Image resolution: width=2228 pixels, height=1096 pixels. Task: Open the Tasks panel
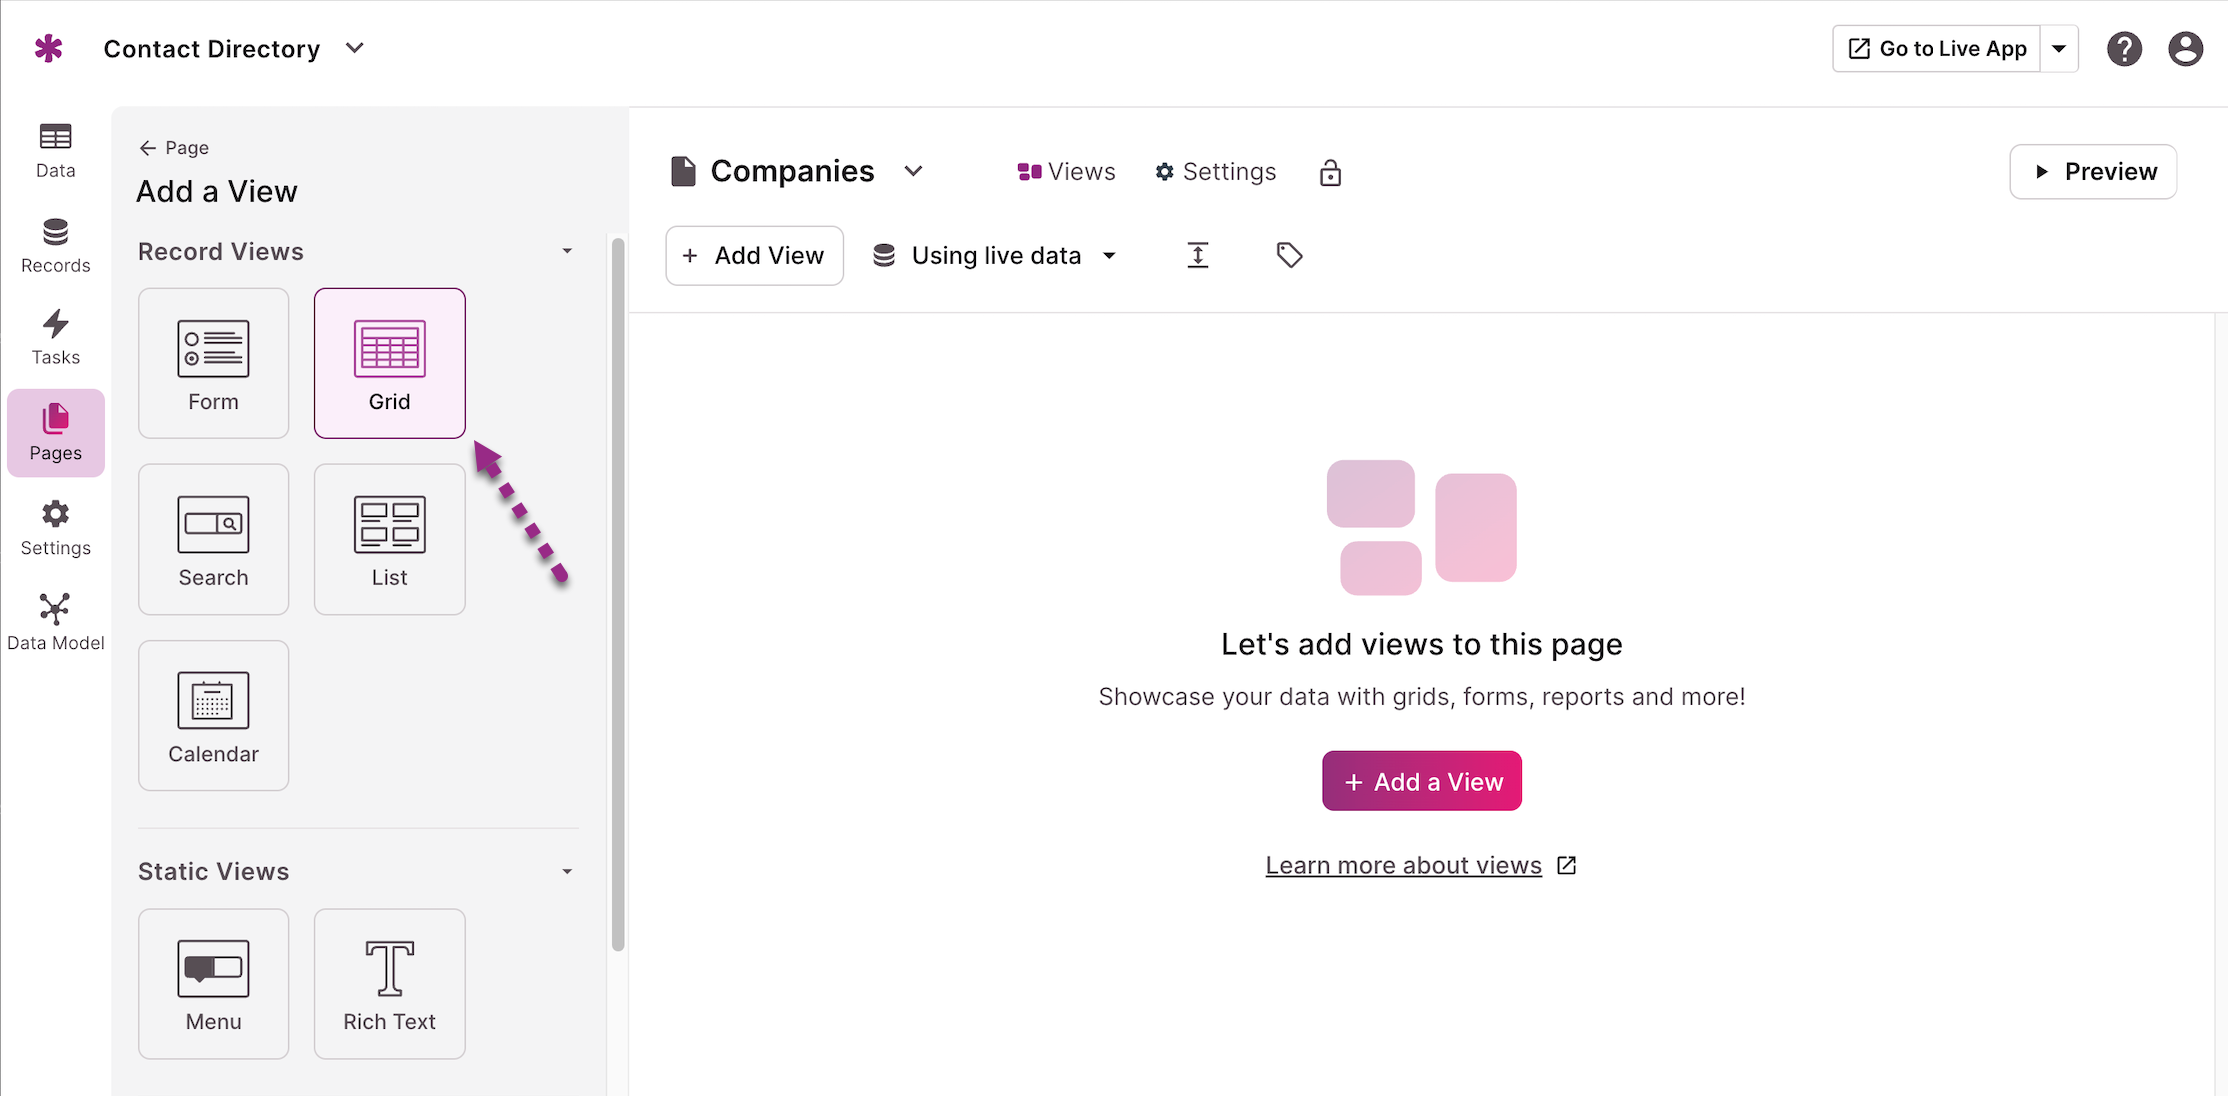point(55,337)
